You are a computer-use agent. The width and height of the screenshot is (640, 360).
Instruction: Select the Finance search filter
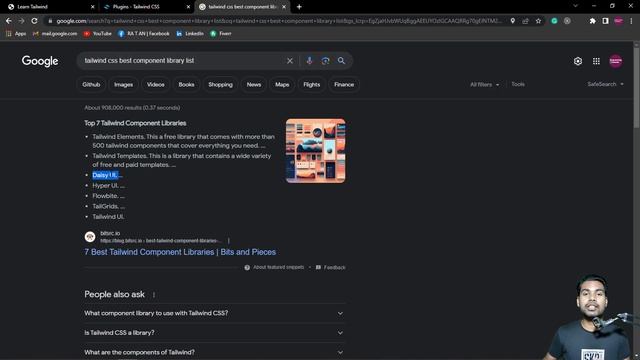point(344,84)
